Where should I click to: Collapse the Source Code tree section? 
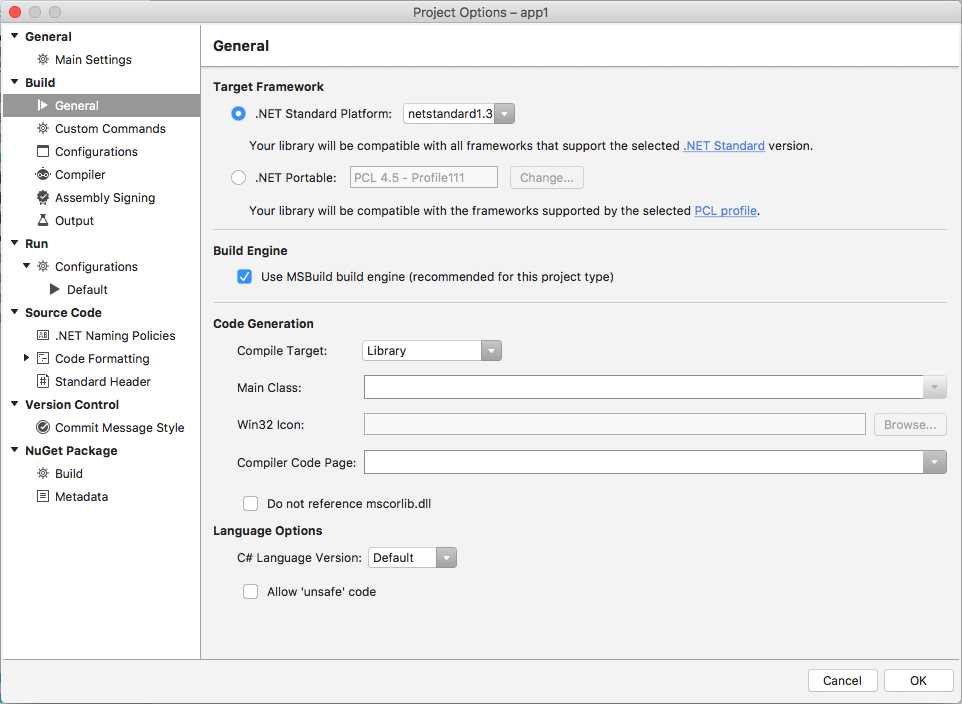[14, 312]
